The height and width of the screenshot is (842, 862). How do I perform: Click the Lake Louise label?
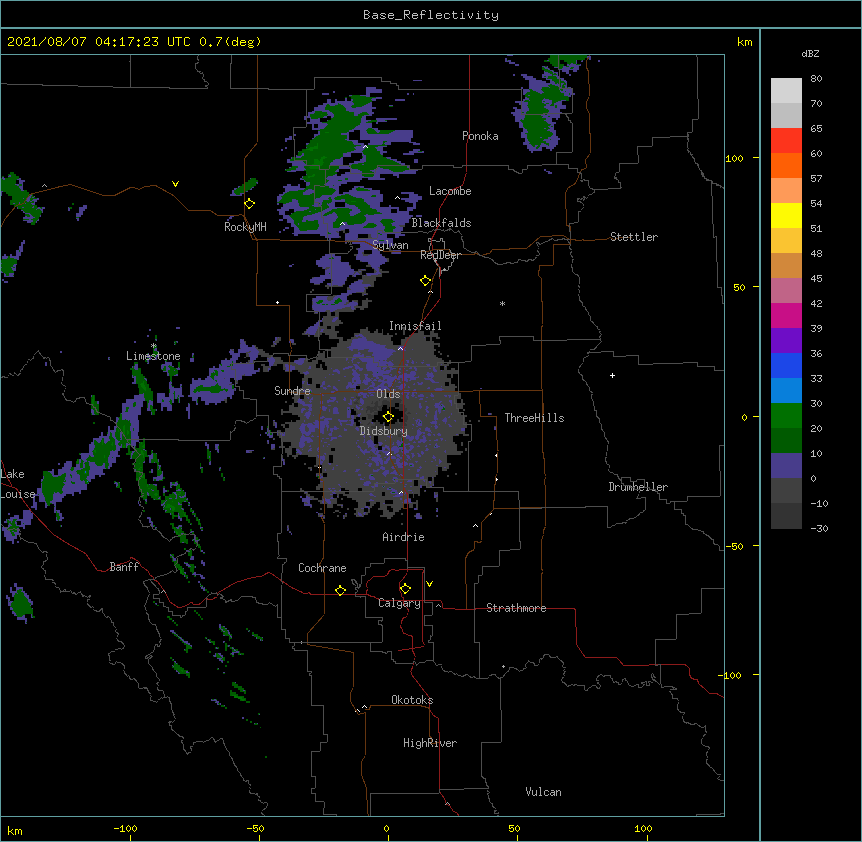17,484
